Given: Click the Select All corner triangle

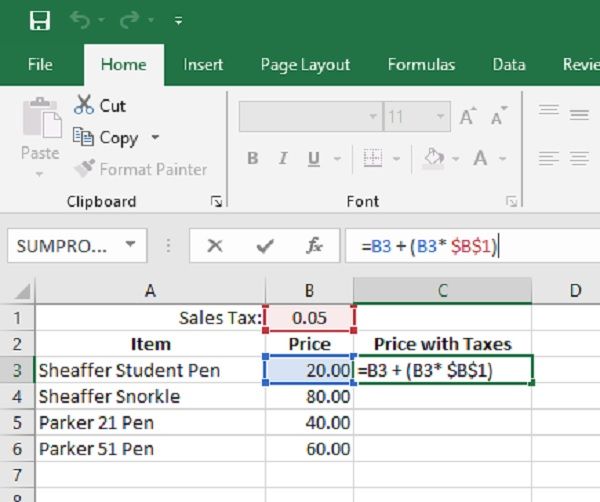Looking at the screenshot, I should click(22, 292).
